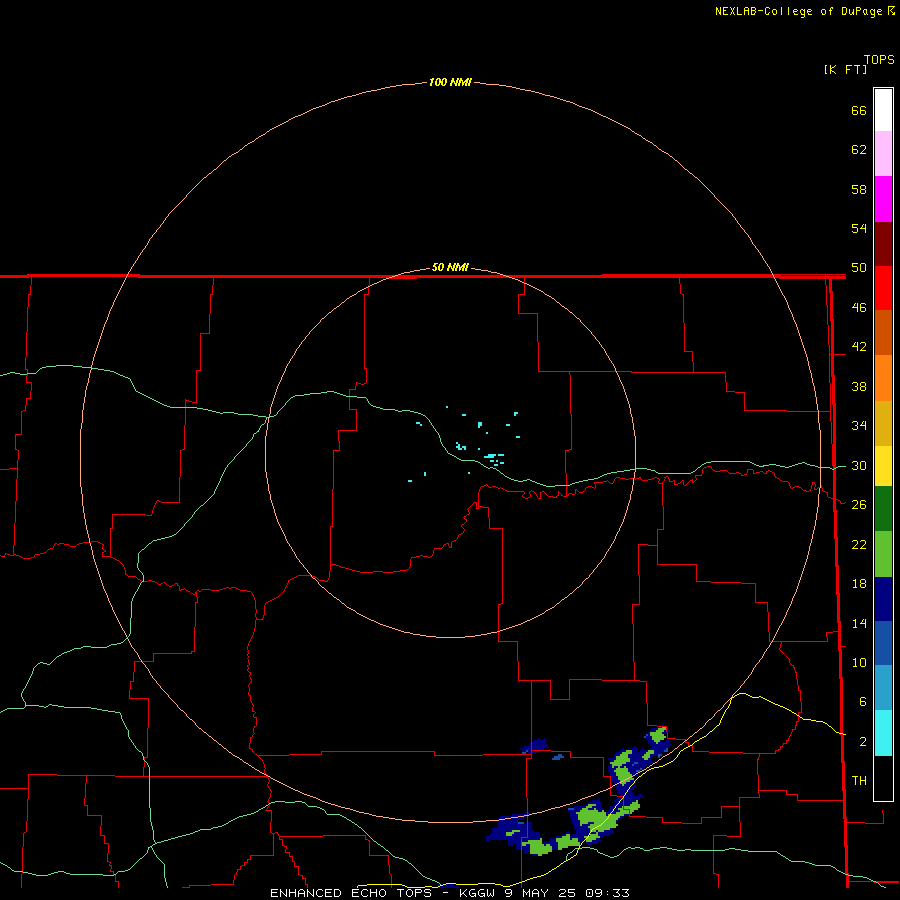Select the dark green legend swatch

pos(883,509)
